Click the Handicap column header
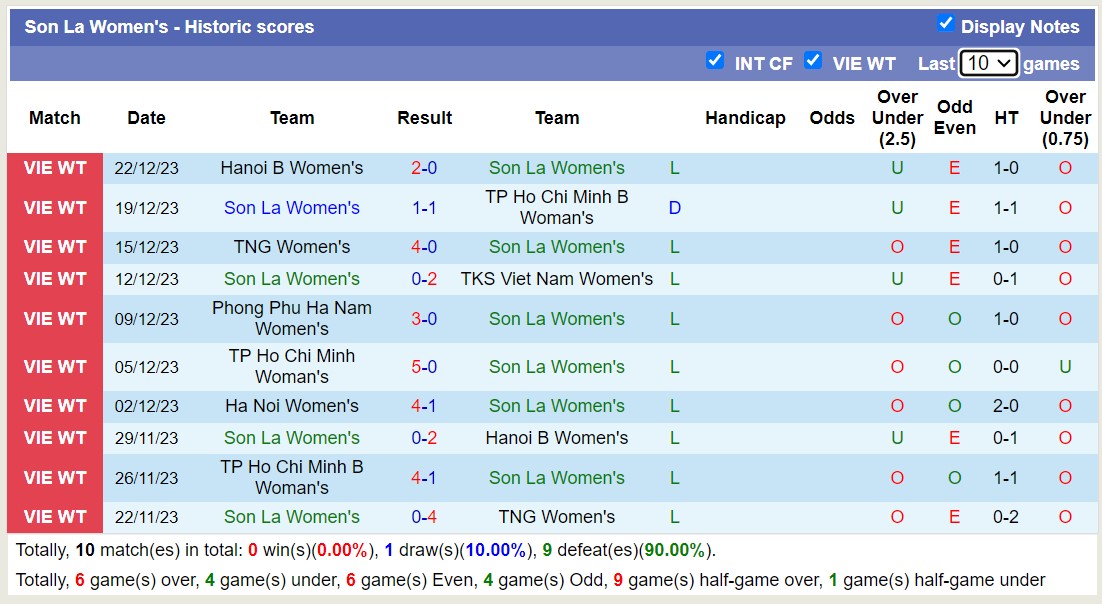The width and height of the screenshot is (1102, 604). (x=745, y=118)
